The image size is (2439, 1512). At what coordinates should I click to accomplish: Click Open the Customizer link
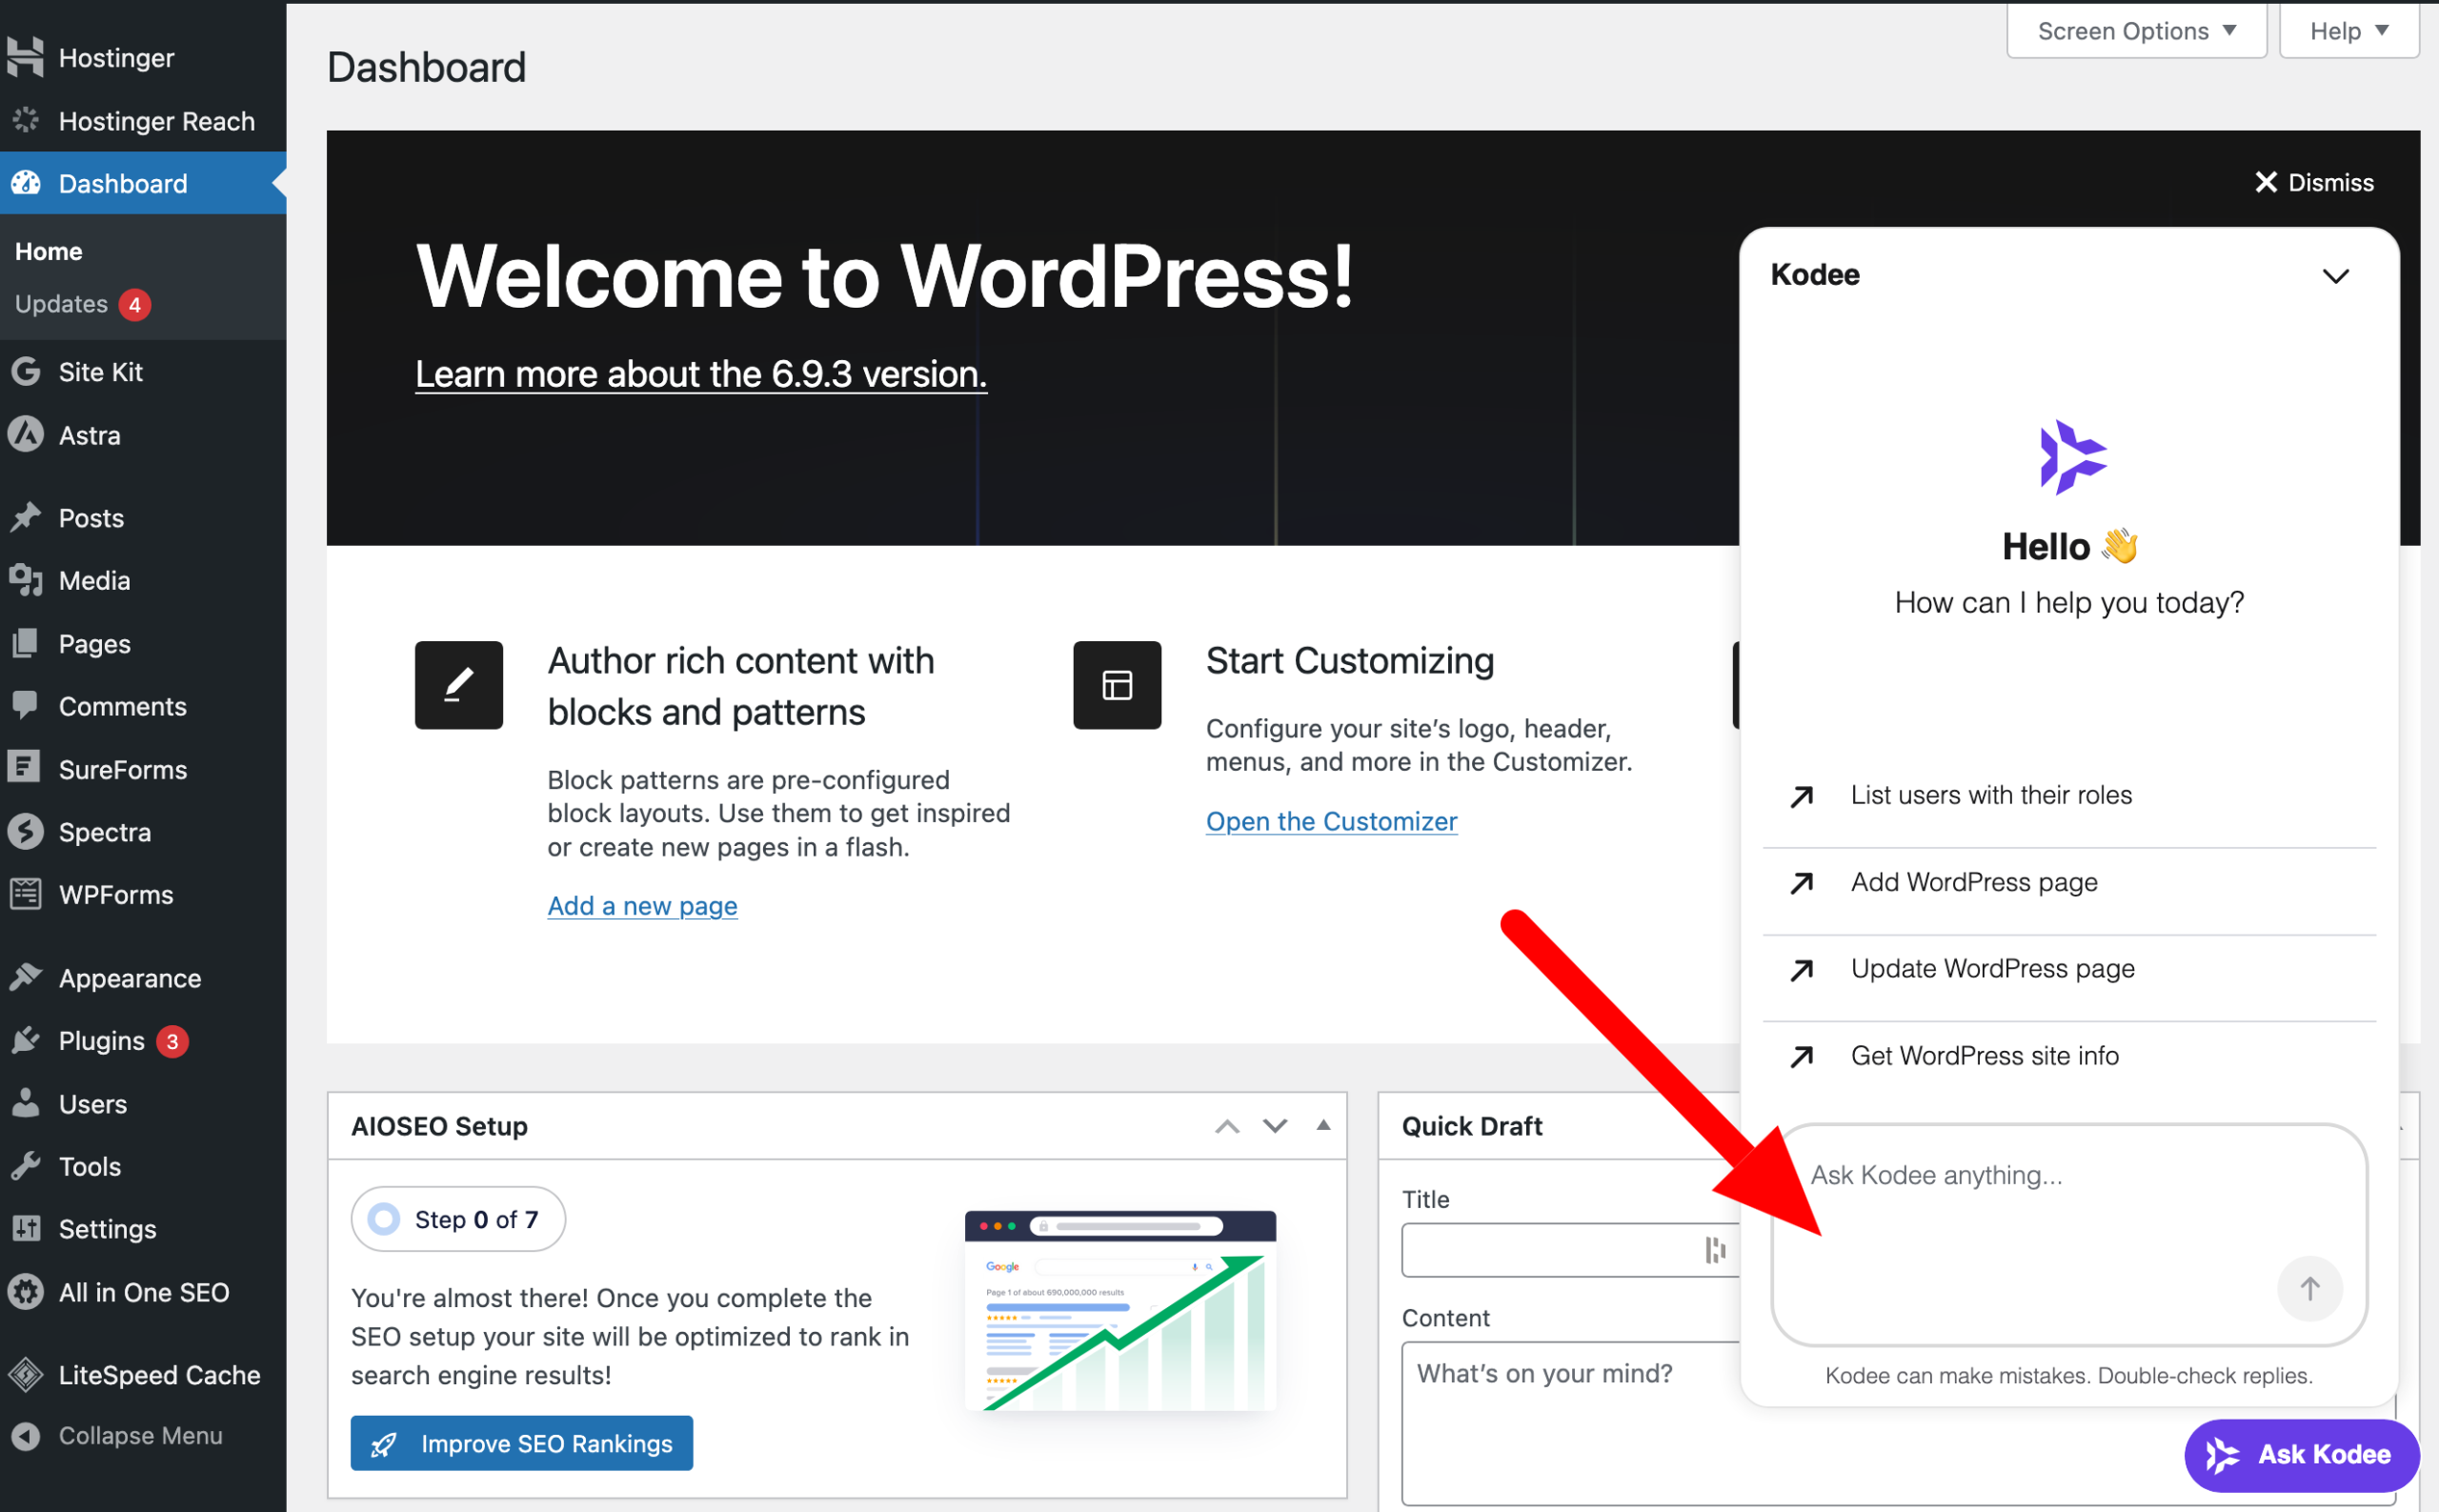[1331, 821]
